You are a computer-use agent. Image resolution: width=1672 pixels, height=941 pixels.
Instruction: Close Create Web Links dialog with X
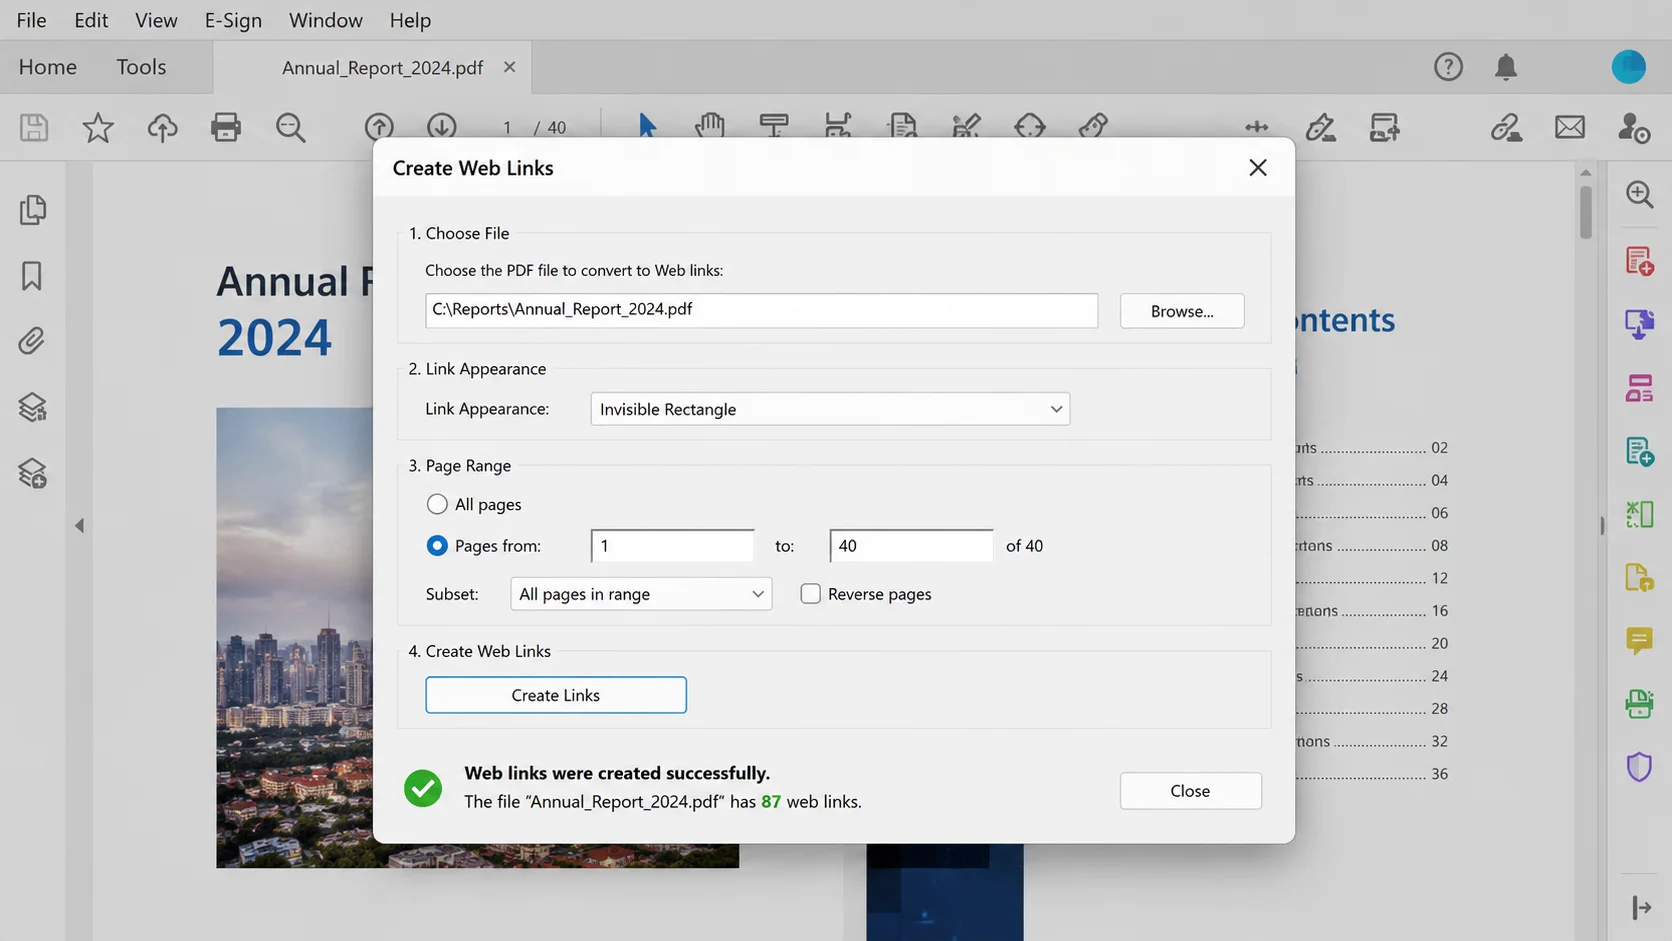coord(1258,168)
